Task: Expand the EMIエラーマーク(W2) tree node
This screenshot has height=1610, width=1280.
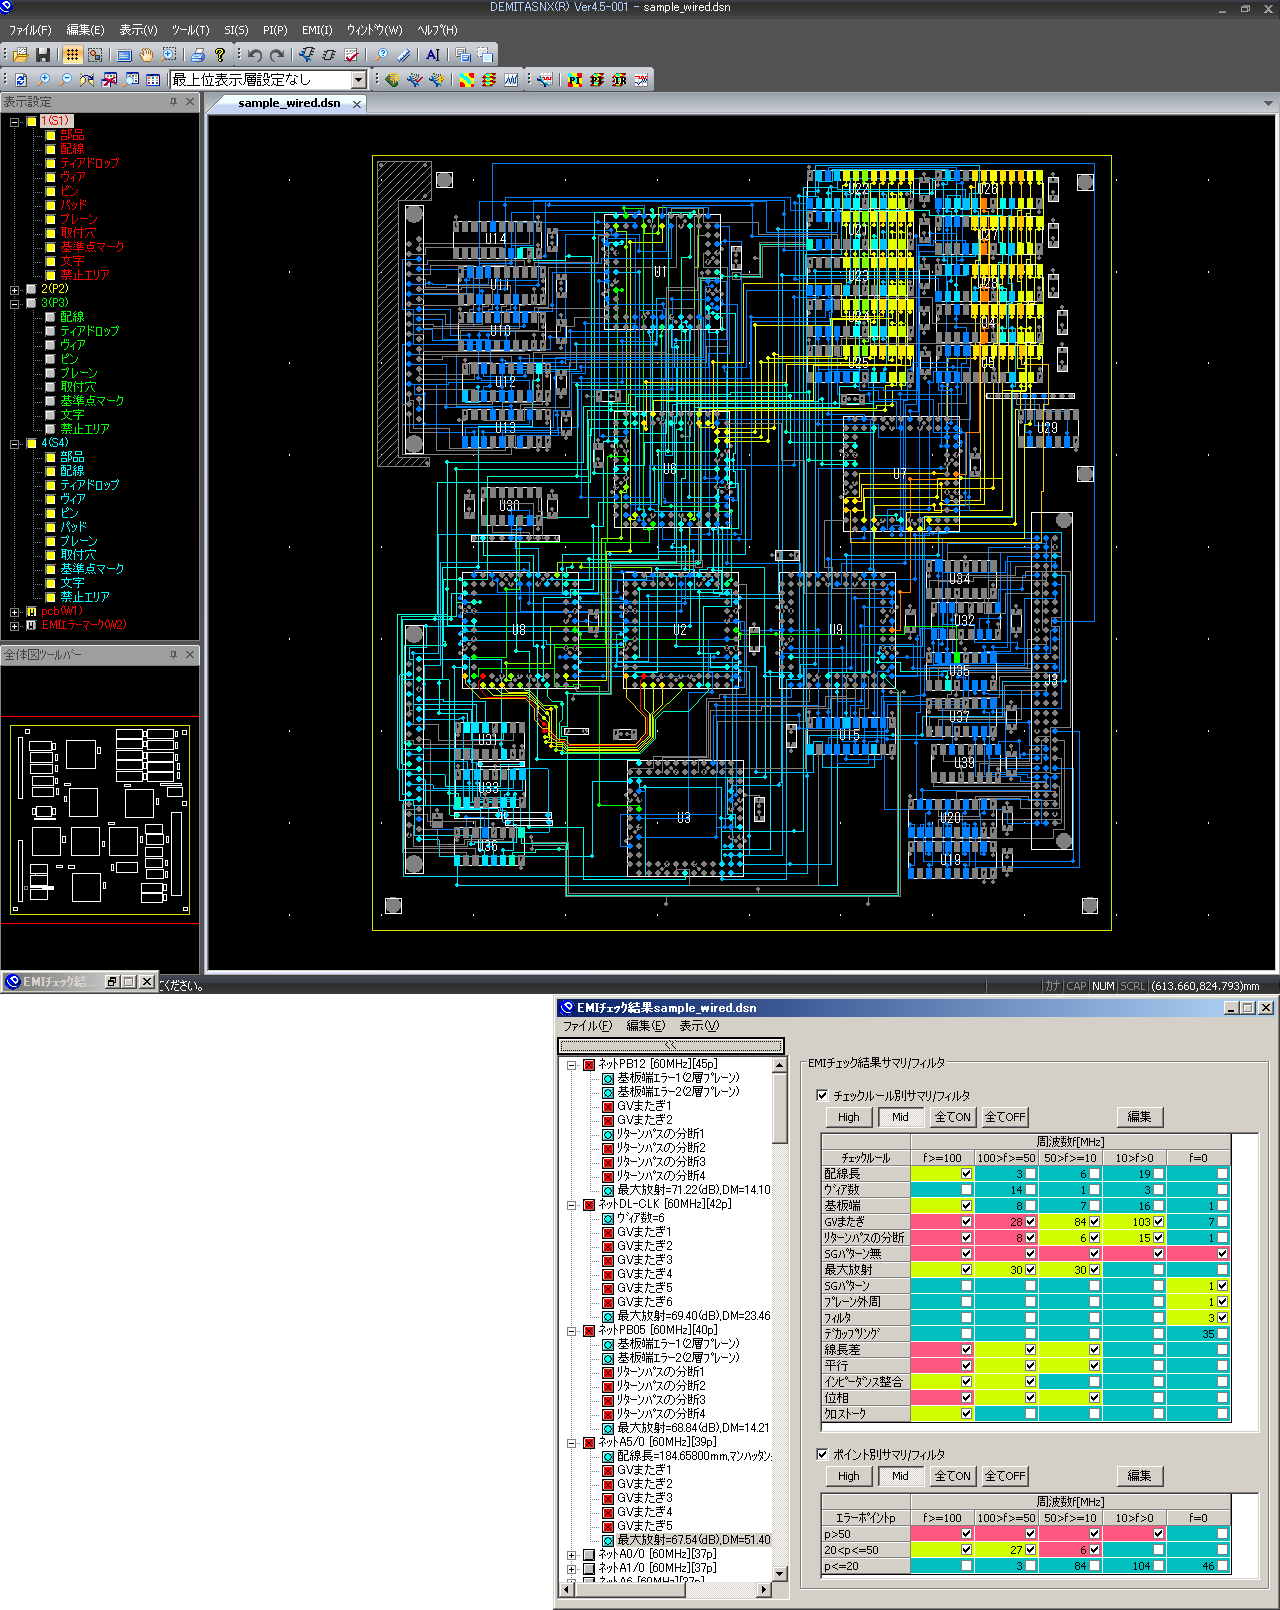Action: [x=15, y=626]
